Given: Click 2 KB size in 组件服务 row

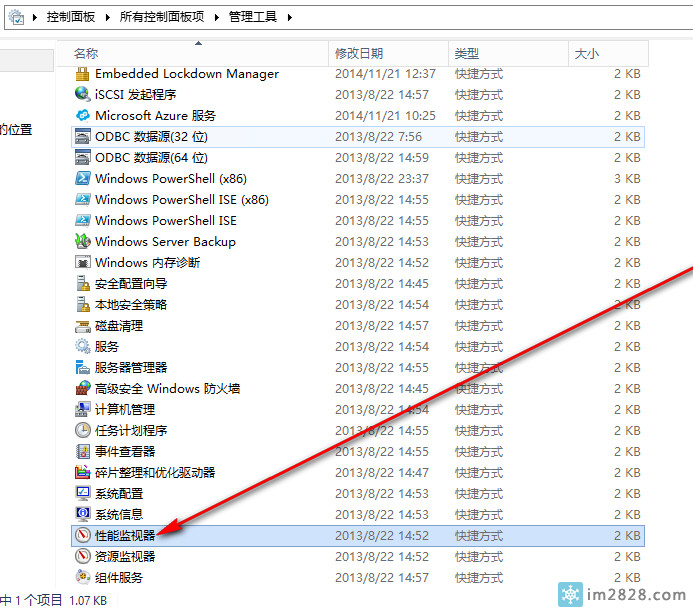Looking at the screenshot, I should [627, 578].
